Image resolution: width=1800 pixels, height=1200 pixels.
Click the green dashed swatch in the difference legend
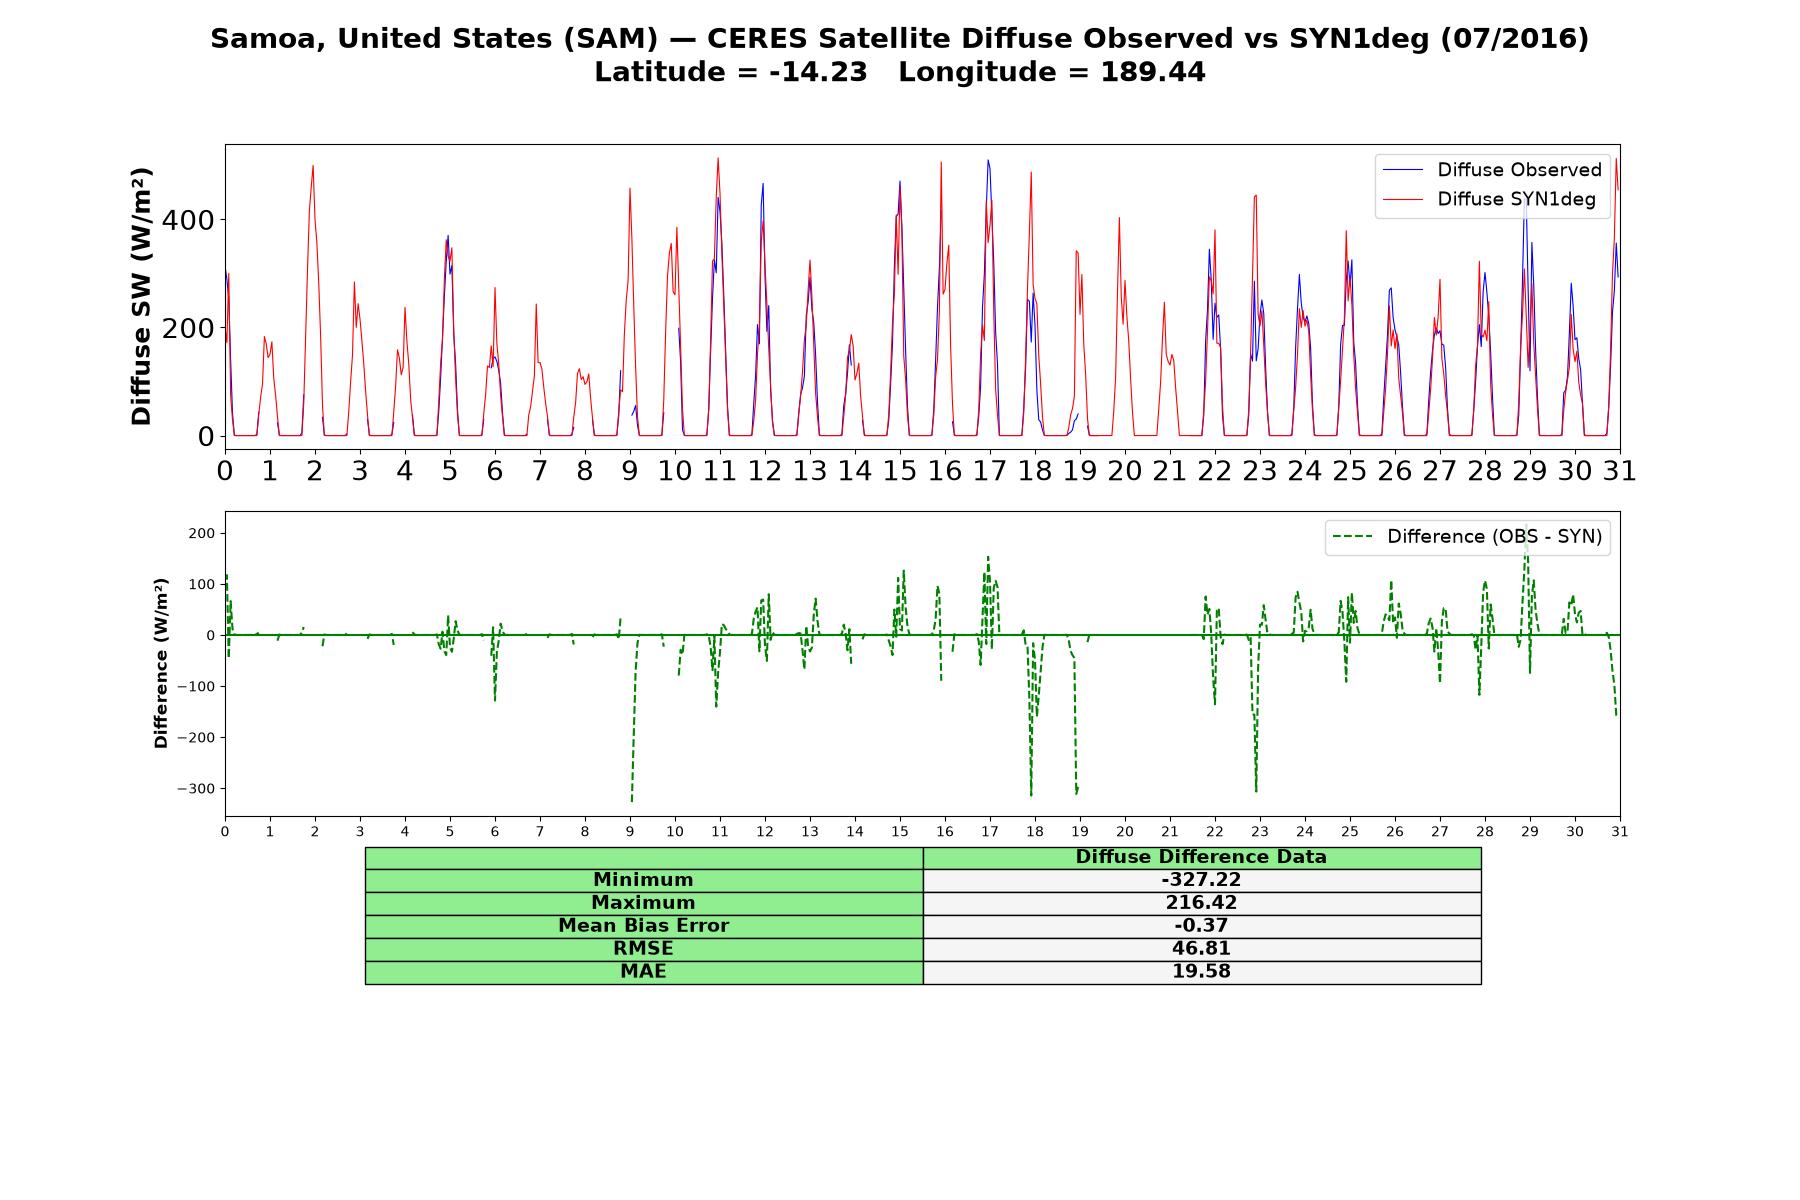click(1353, 537)
